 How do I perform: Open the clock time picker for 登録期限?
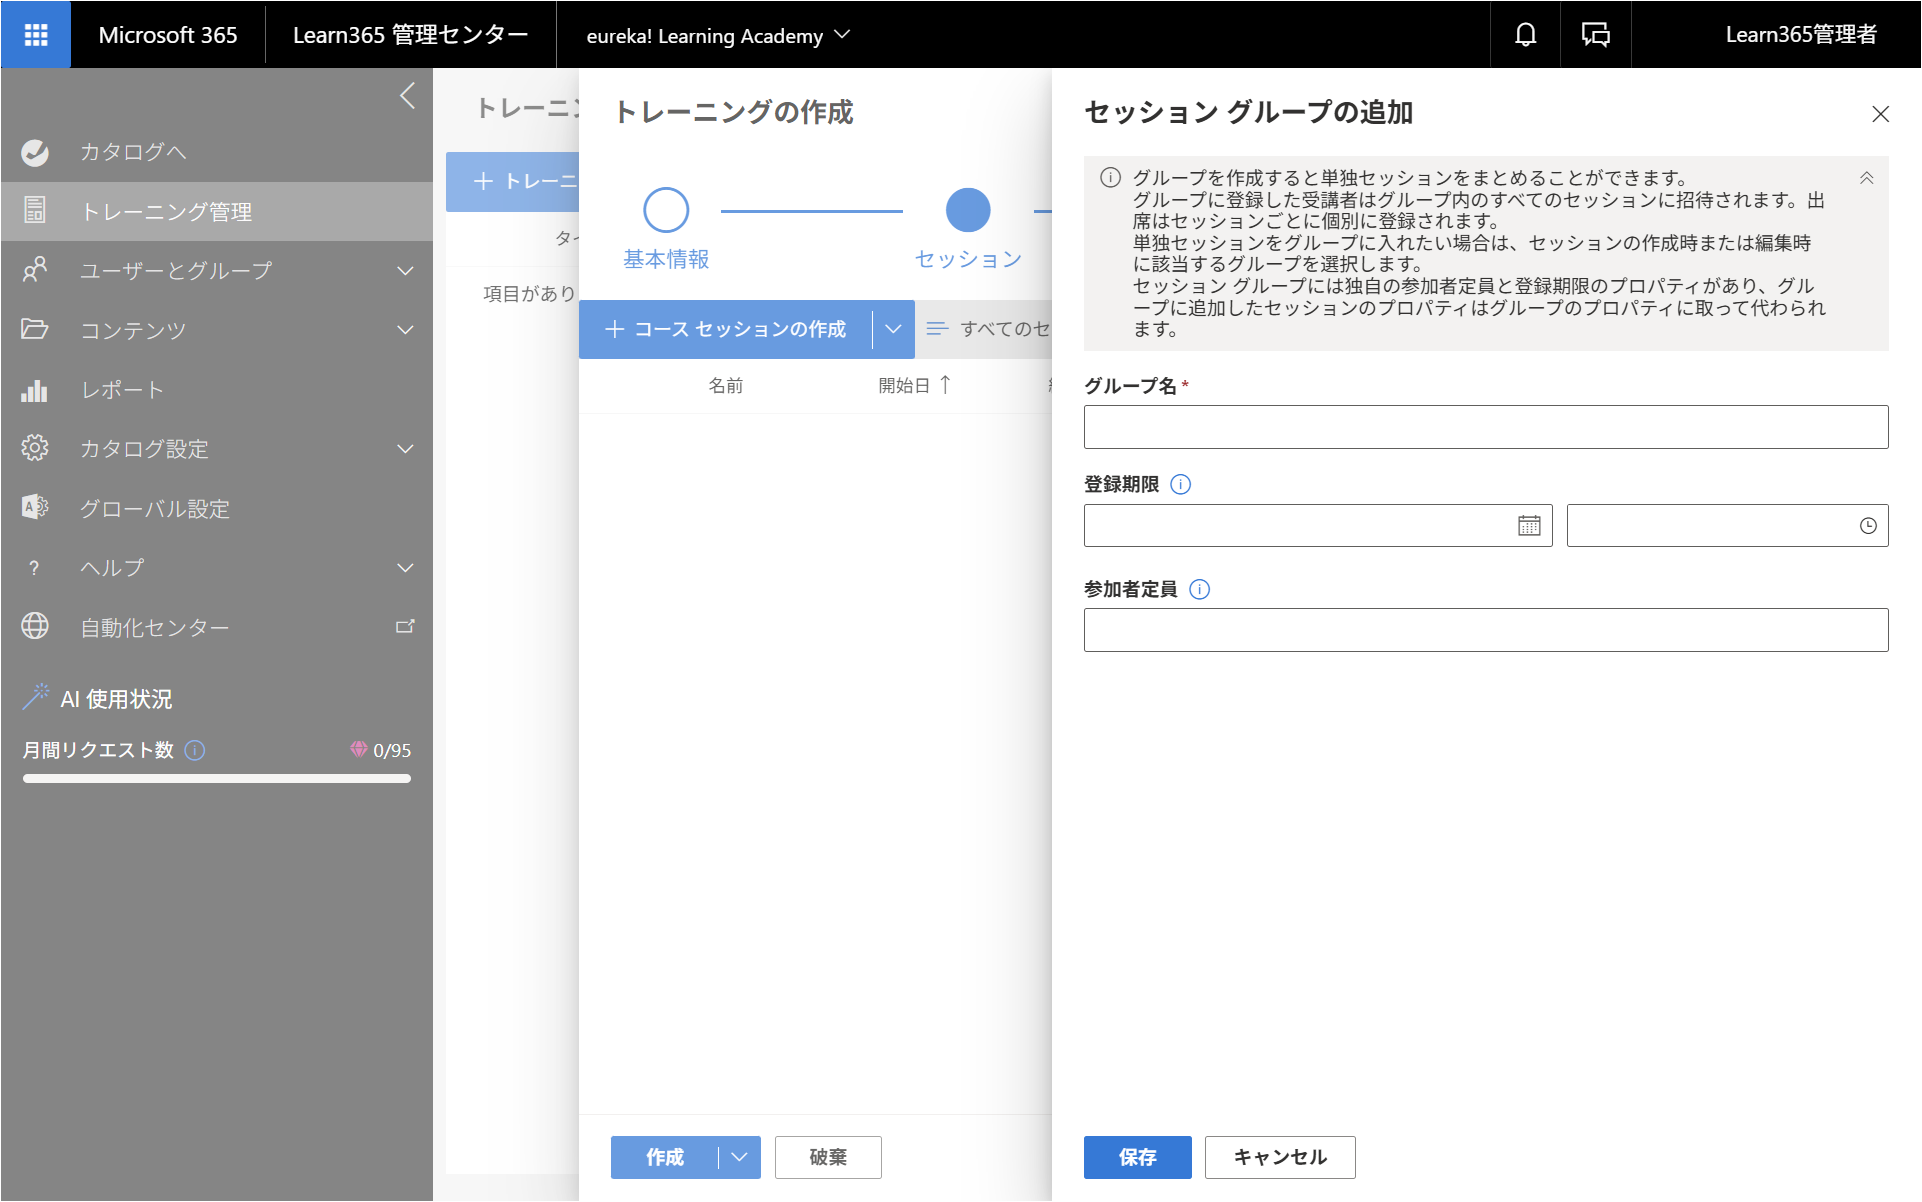(1867, 526)
